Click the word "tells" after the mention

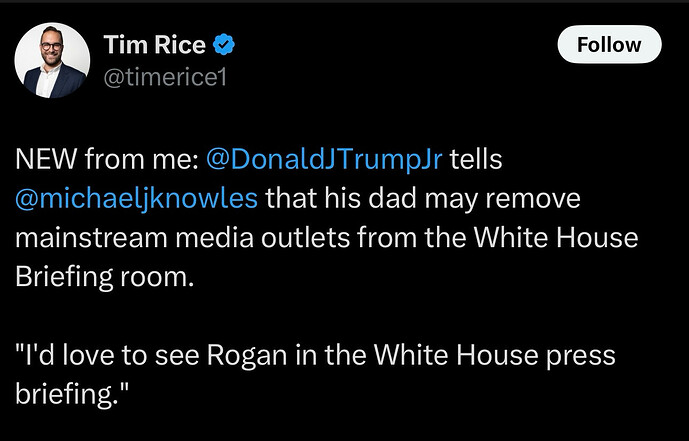pos(475,159)
